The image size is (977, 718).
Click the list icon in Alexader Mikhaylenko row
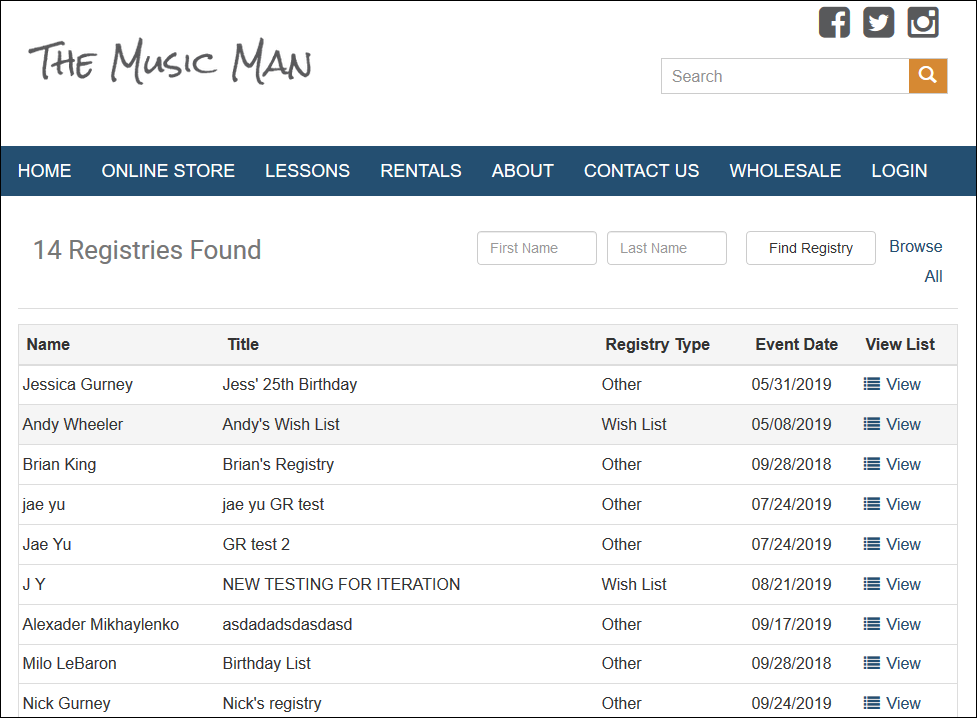(872, 624)
